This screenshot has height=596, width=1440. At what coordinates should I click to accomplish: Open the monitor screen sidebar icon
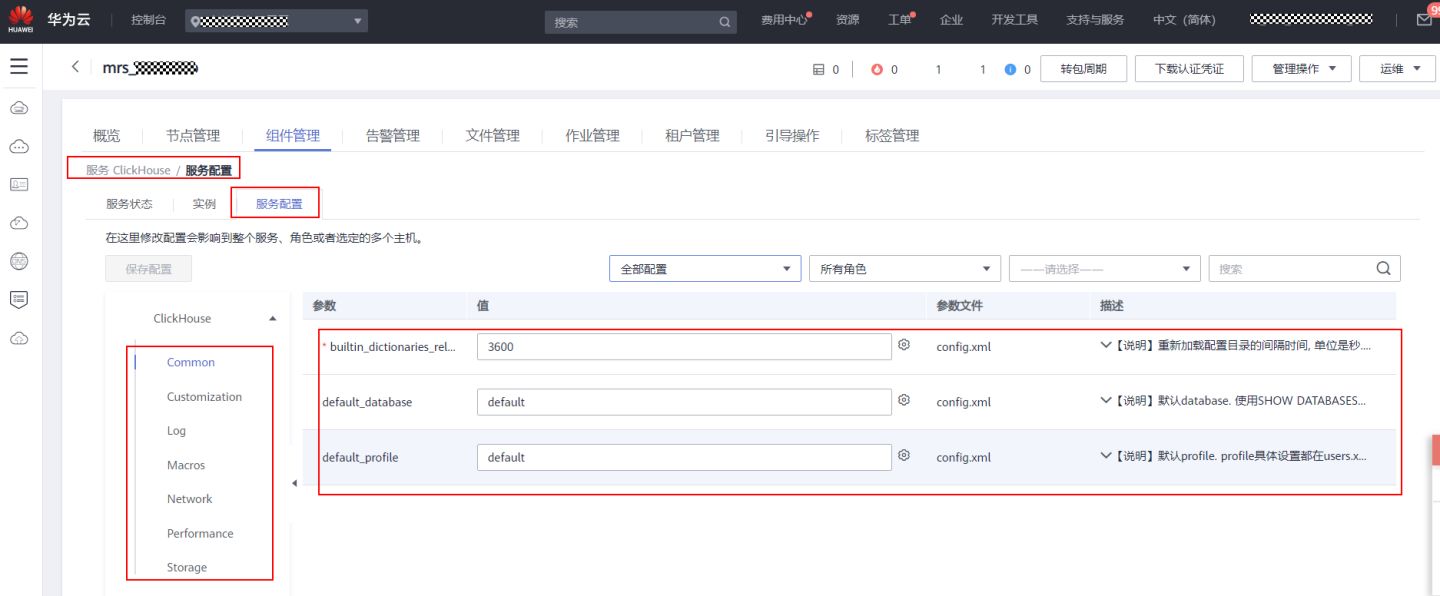[19, 299]
